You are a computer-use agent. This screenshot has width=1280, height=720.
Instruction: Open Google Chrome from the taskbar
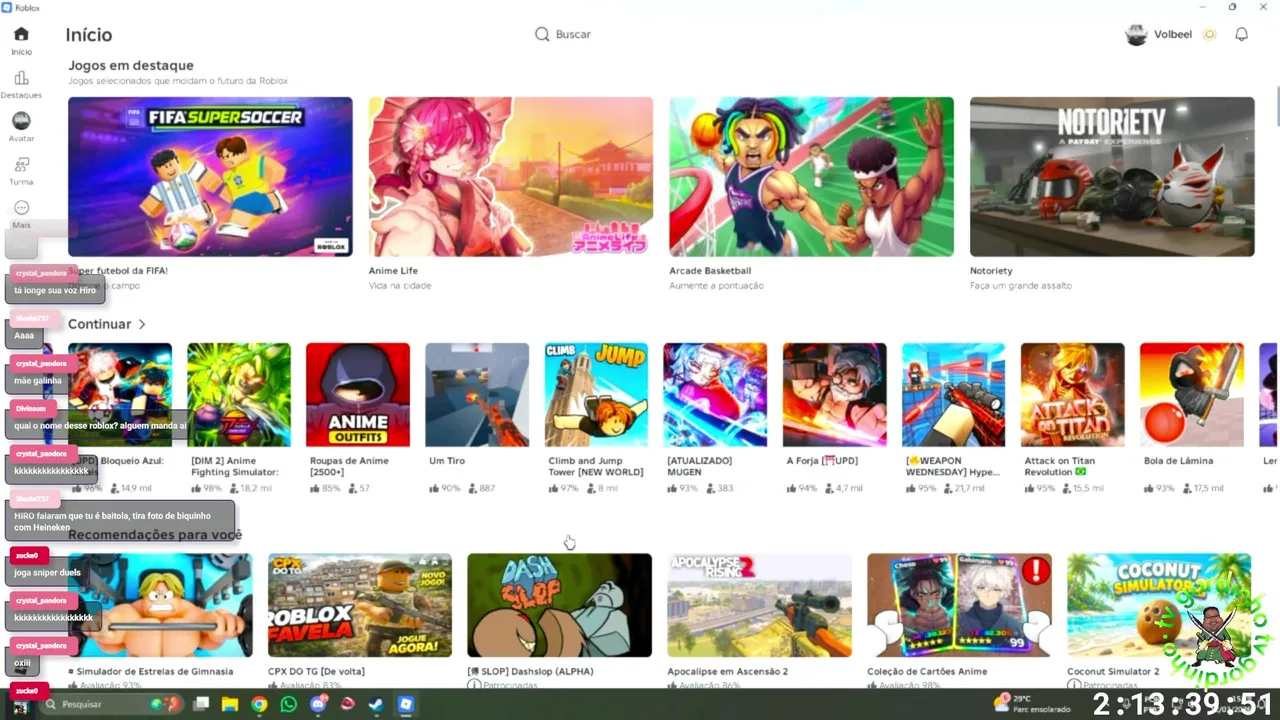click(x=259, y=704)
